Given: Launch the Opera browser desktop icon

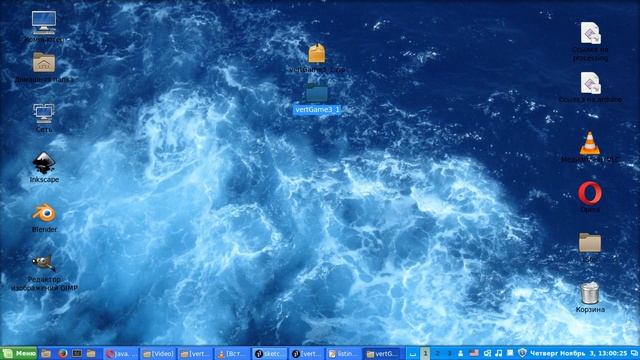Looking at the screenshot, I should (590, 193).
